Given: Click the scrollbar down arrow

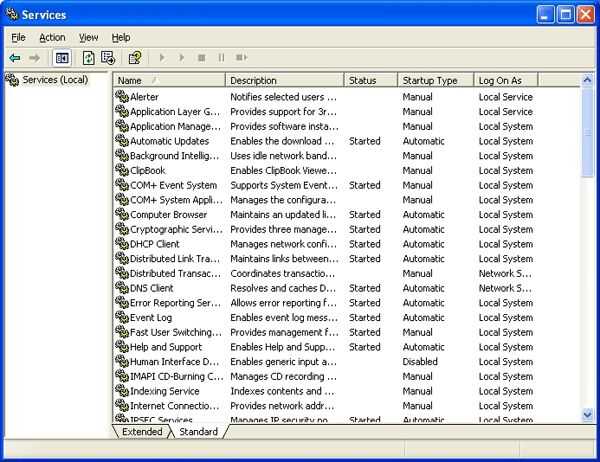Looking at the screenshot, I should (587, 414).
